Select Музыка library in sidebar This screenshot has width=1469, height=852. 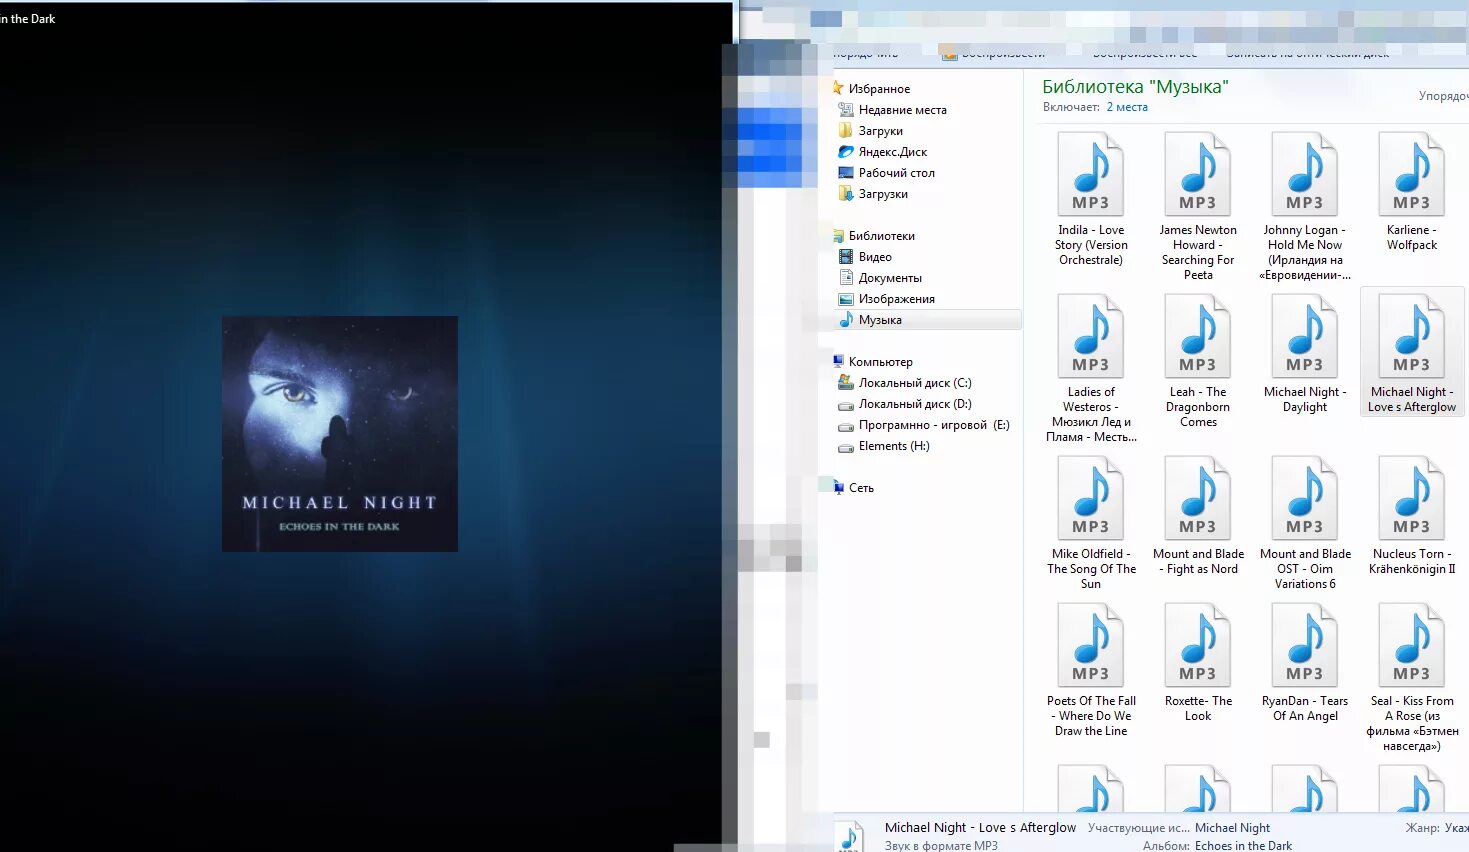click(x=880, y=320)
